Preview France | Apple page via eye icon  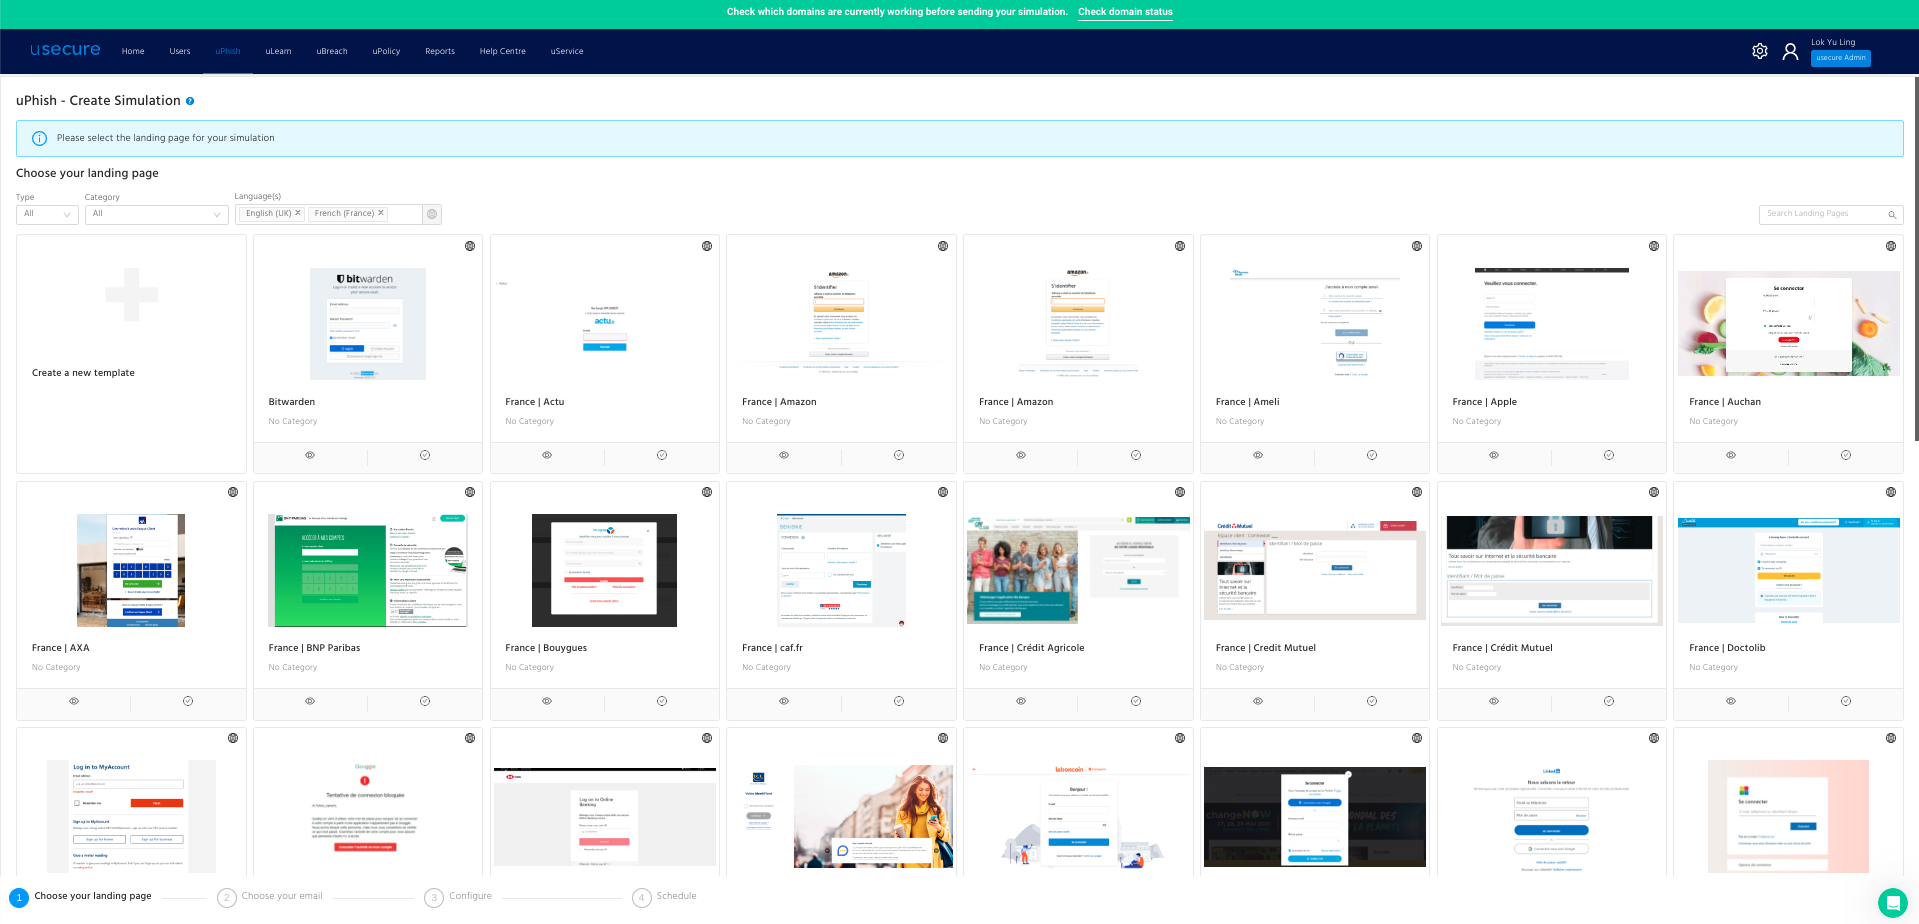click(x=1494, y=455)
